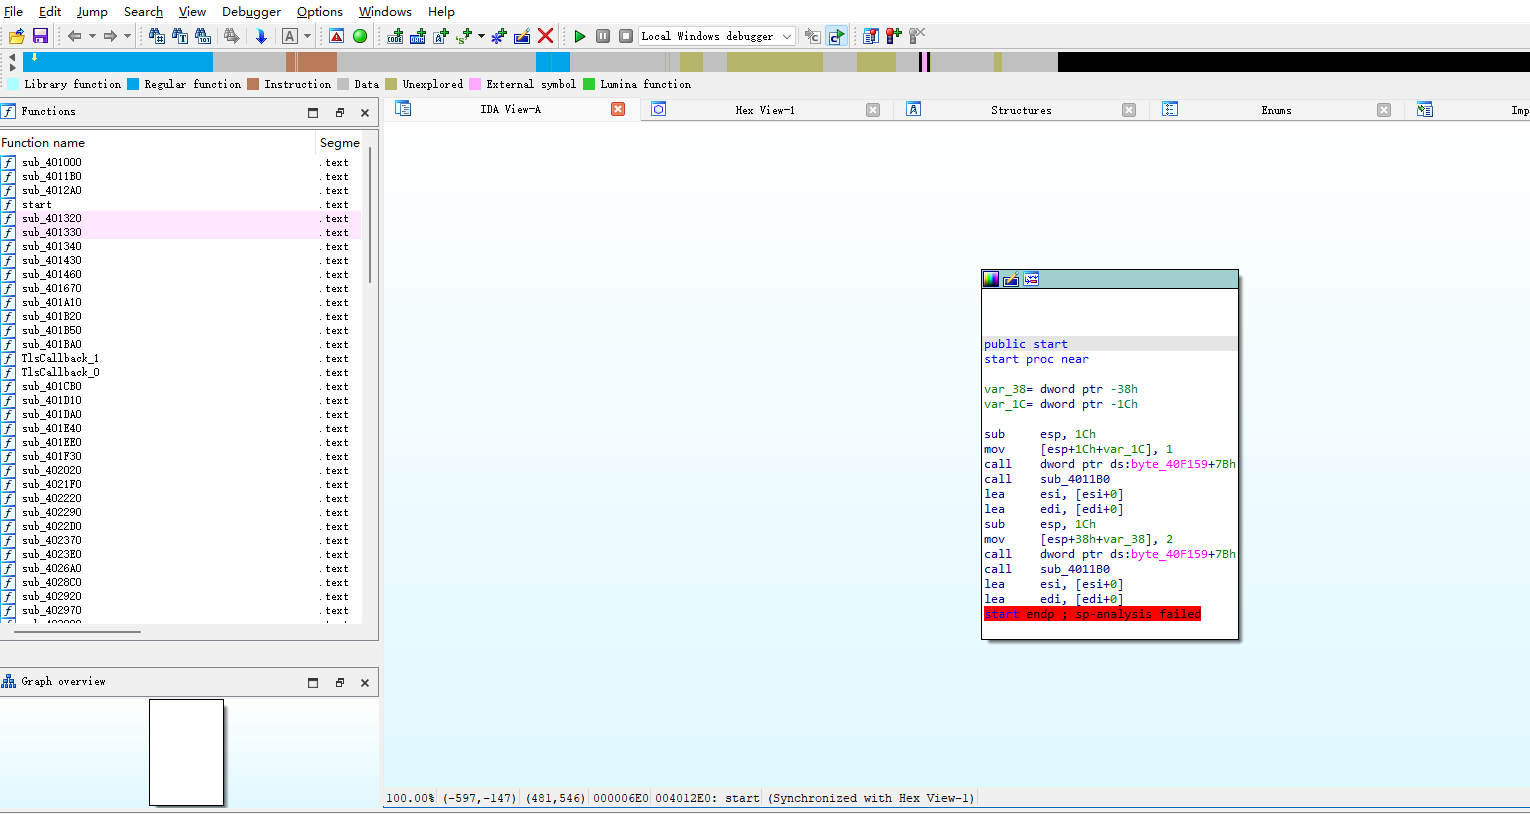Image resolution: width=1530 pixels, height=814 pixels.
Task: Click the red warning triangle icon
Action: [337, 36]
